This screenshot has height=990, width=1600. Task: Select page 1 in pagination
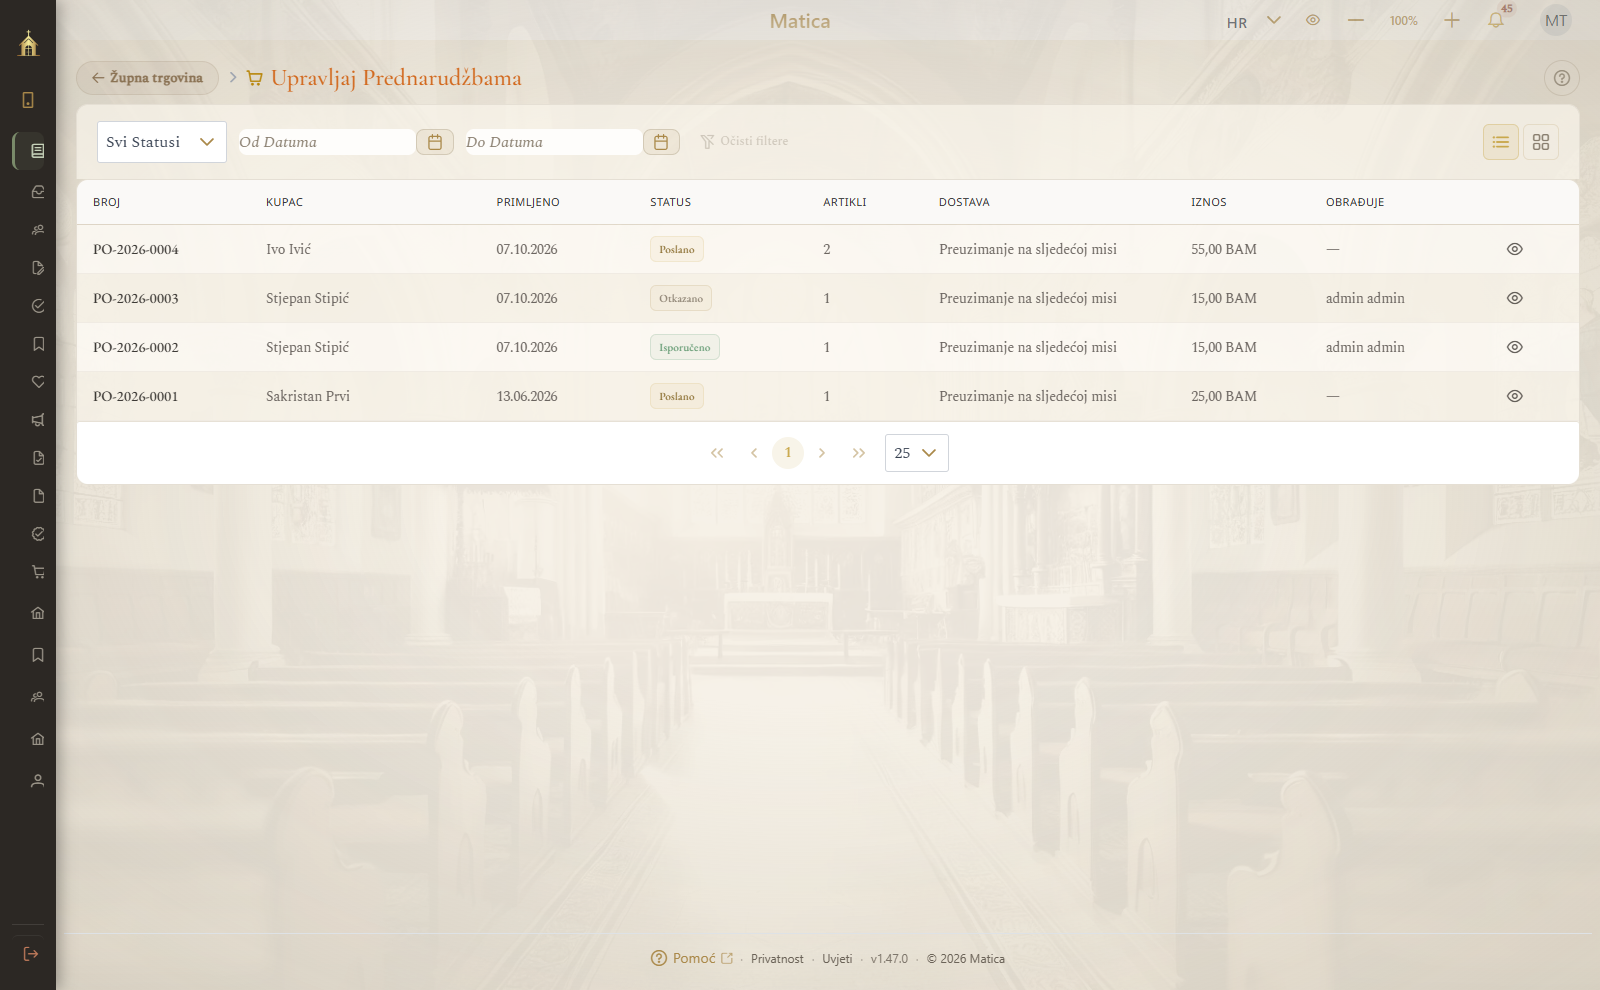click(x=788, y=453)
